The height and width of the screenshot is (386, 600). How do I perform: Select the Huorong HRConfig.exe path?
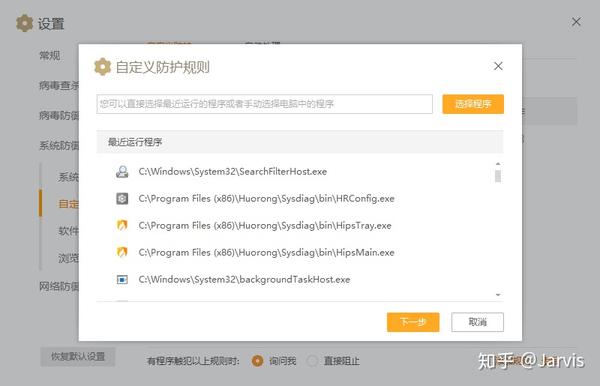266,199
